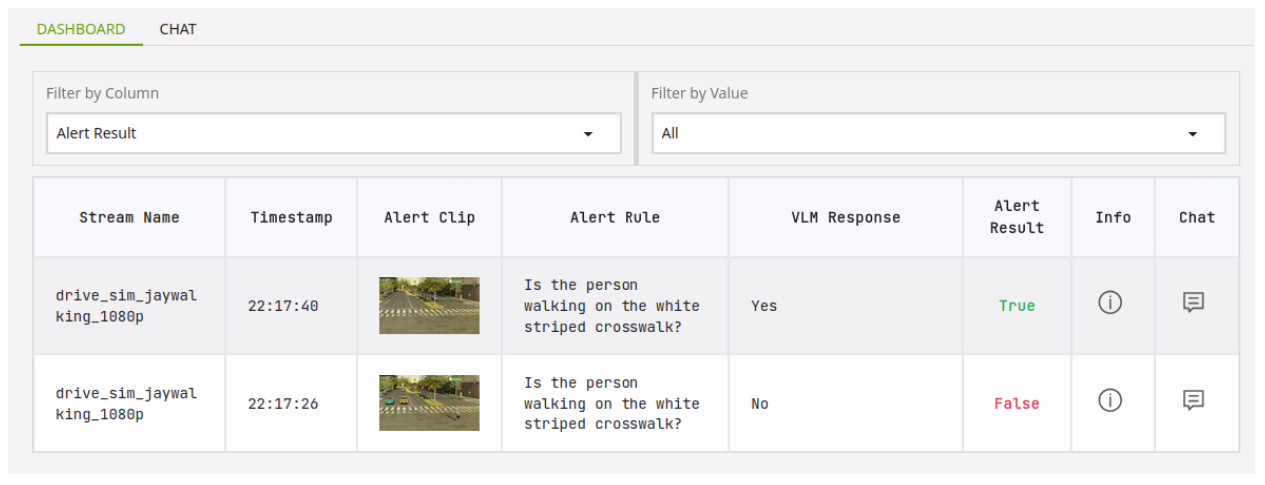
Task: Click the Alert Rule column header
Action: (x=615, y=217)
